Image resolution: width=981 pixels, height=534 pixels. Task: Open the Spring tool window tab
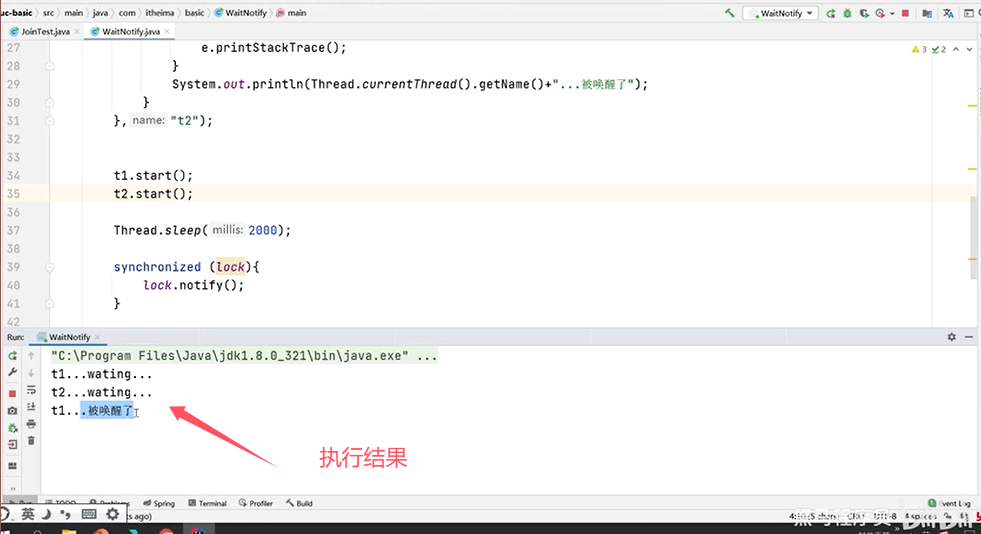(x=159, y=503)
